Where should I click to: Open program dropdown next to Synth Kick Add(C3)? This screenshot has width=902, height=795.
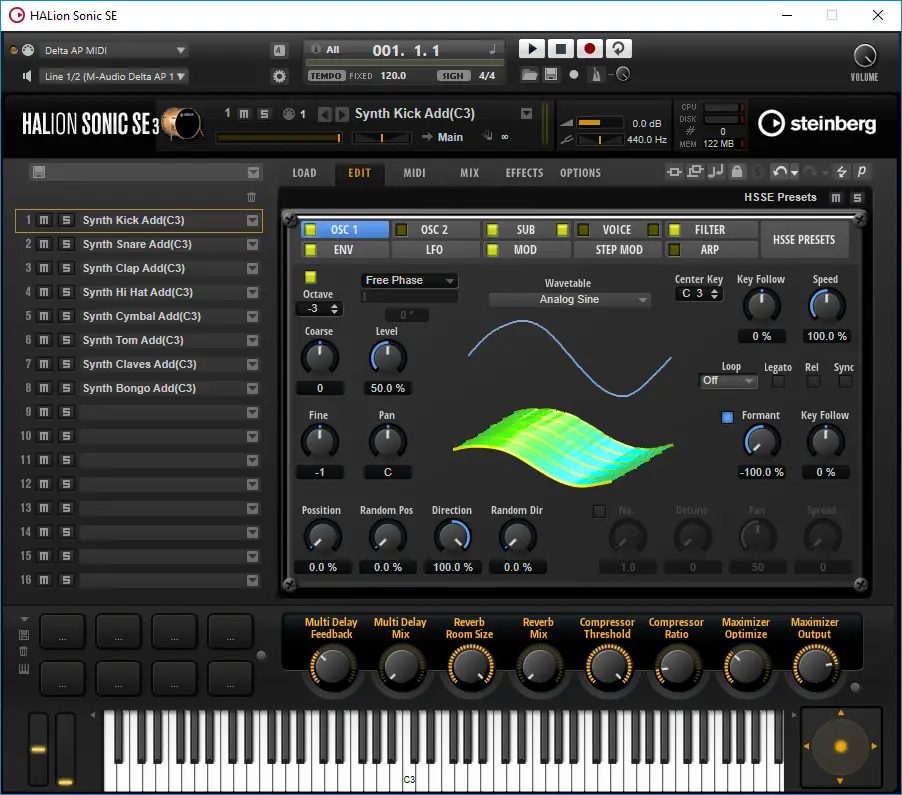click(526, 113)
